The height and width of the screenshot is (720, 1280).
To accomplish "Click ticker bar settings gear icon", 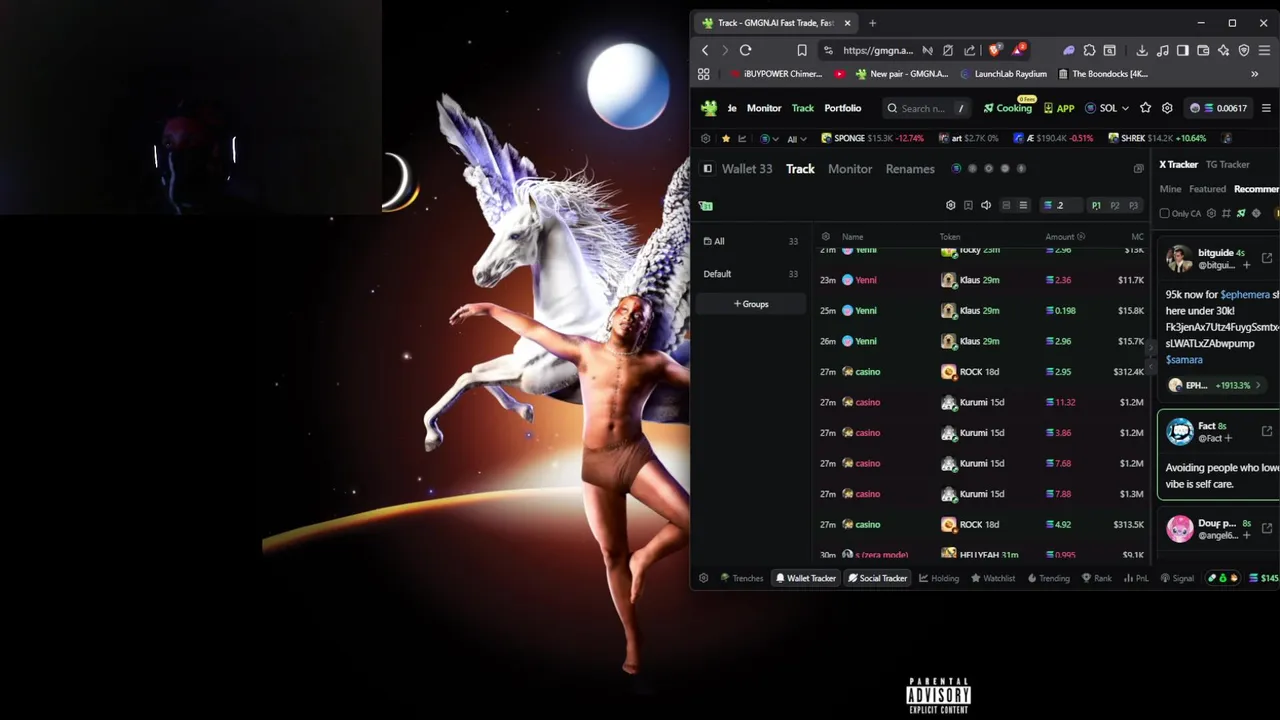I will pos(706,138).
